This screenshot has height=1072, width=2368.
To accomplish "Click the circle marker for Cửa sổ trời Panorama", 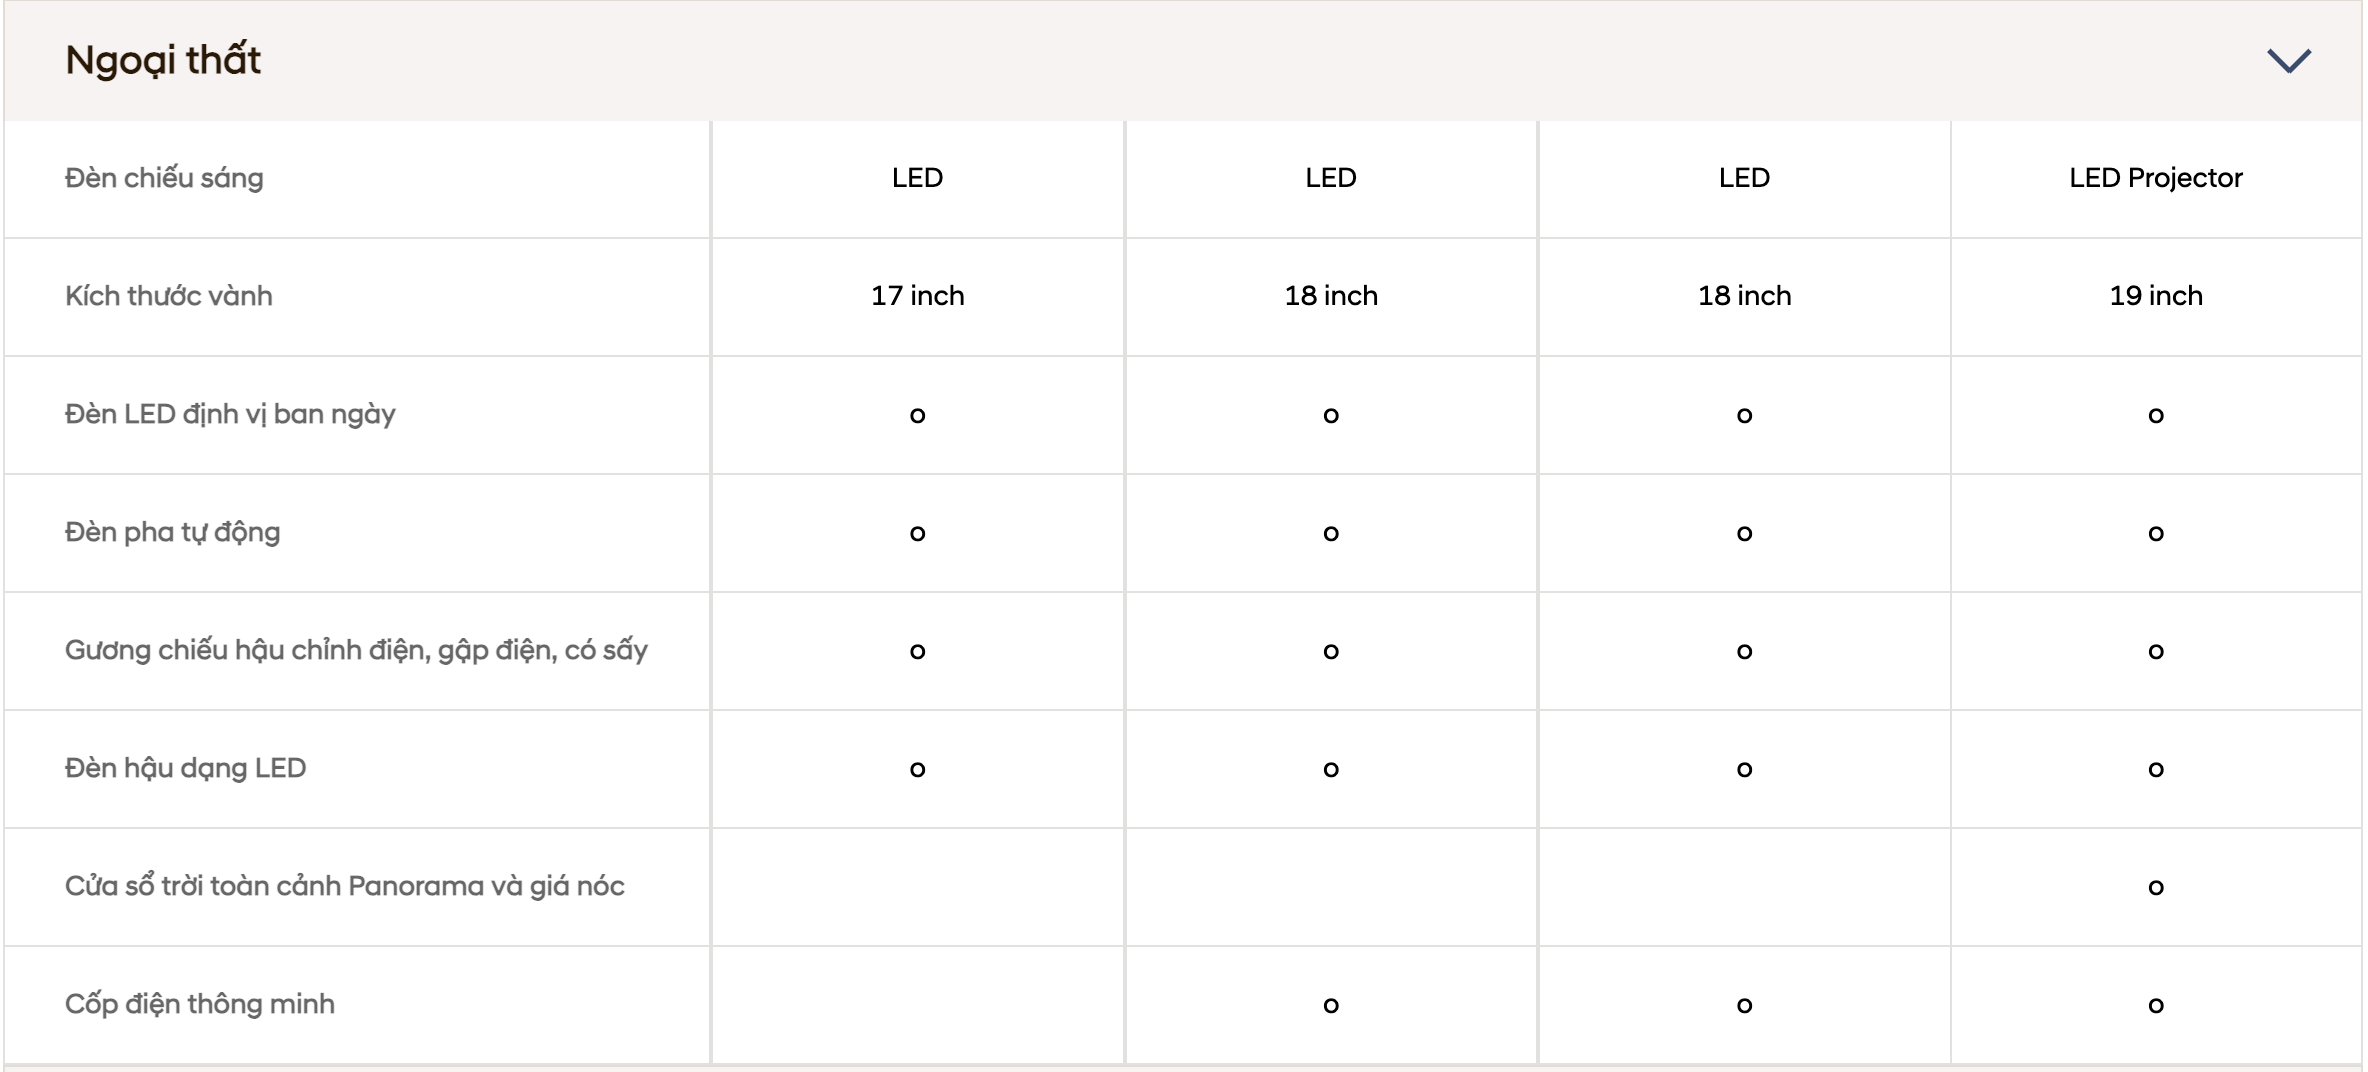I will [2155, 887].
